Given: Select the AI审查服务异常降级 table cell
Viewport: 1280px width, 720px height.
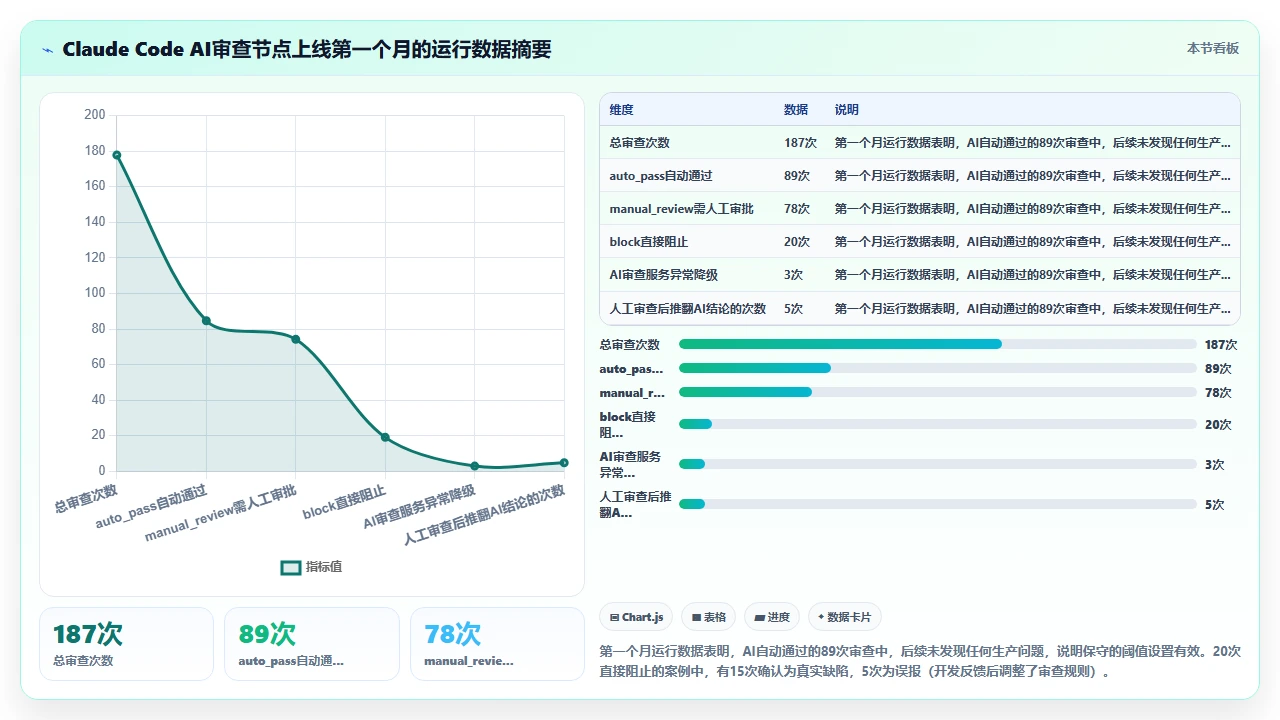Looking at the screenshot, I should [x=664, y=275].
